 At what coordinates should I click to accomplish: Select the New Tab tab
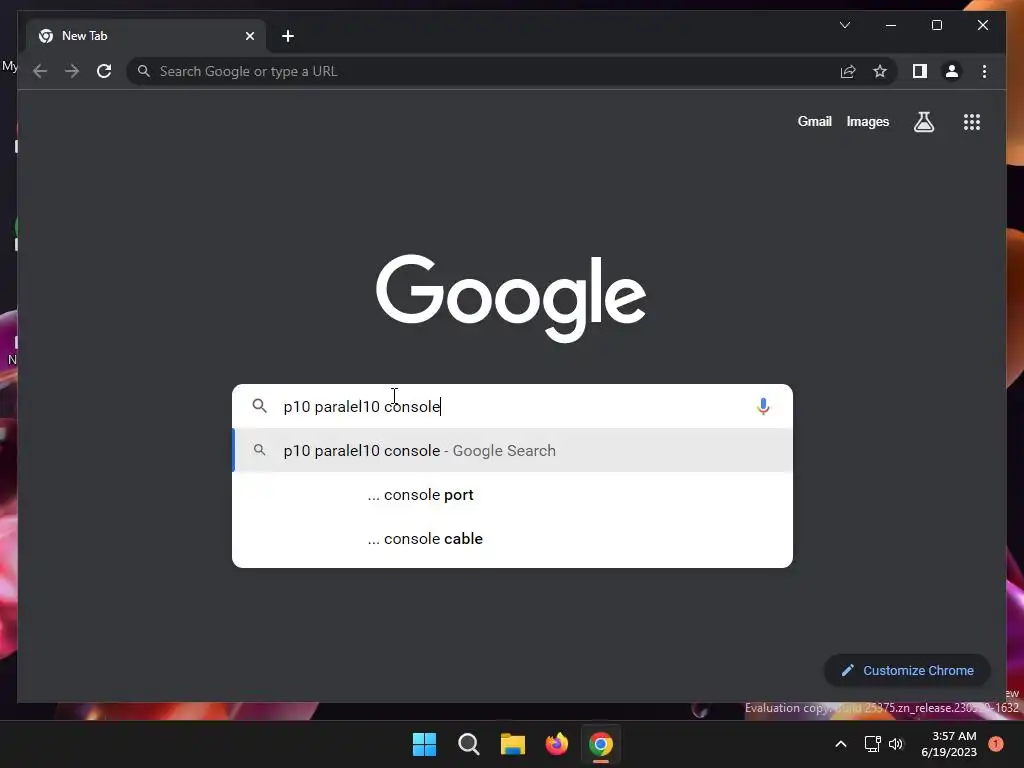(146, 36)
